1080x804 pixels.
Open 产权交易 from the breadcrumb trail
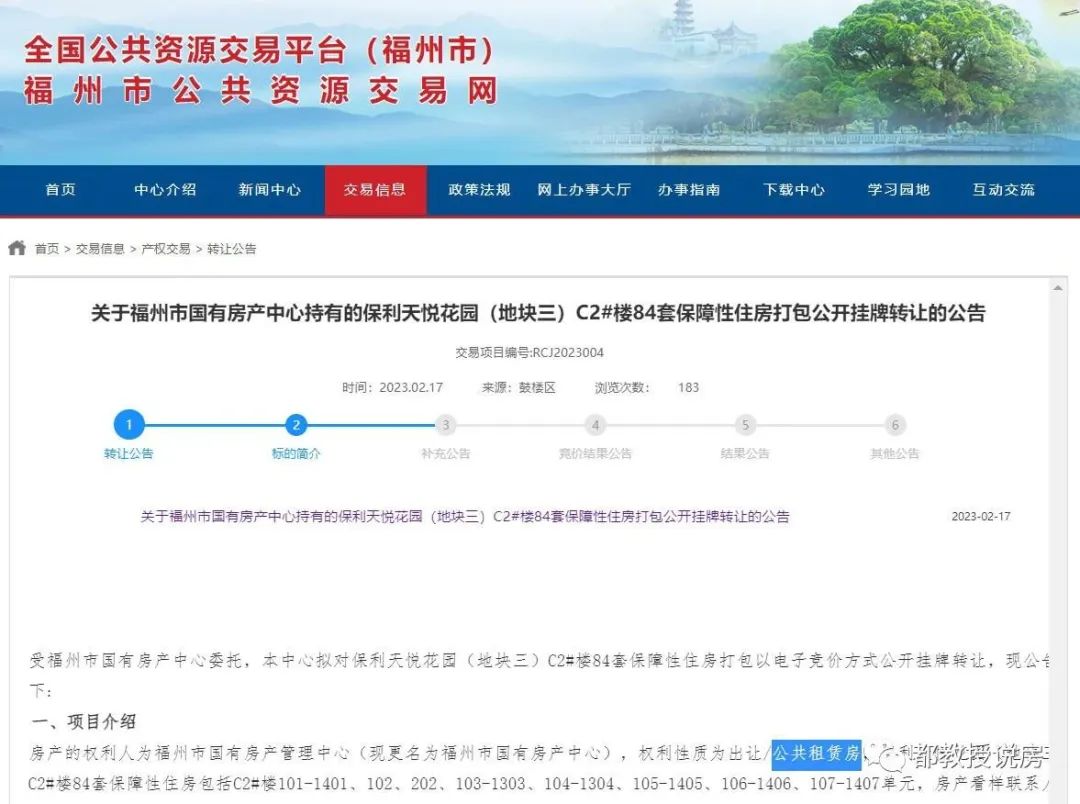point(165,248)
